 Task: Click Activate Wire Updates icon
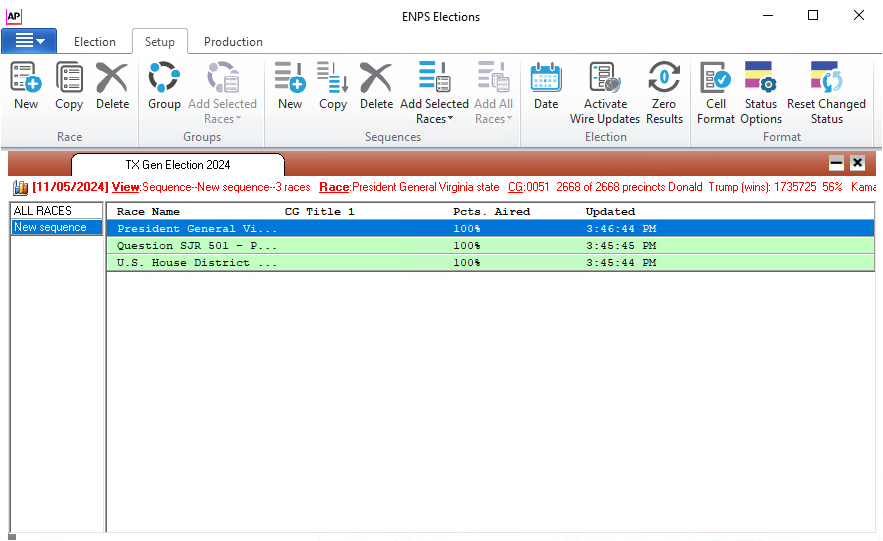coord(605,77)
